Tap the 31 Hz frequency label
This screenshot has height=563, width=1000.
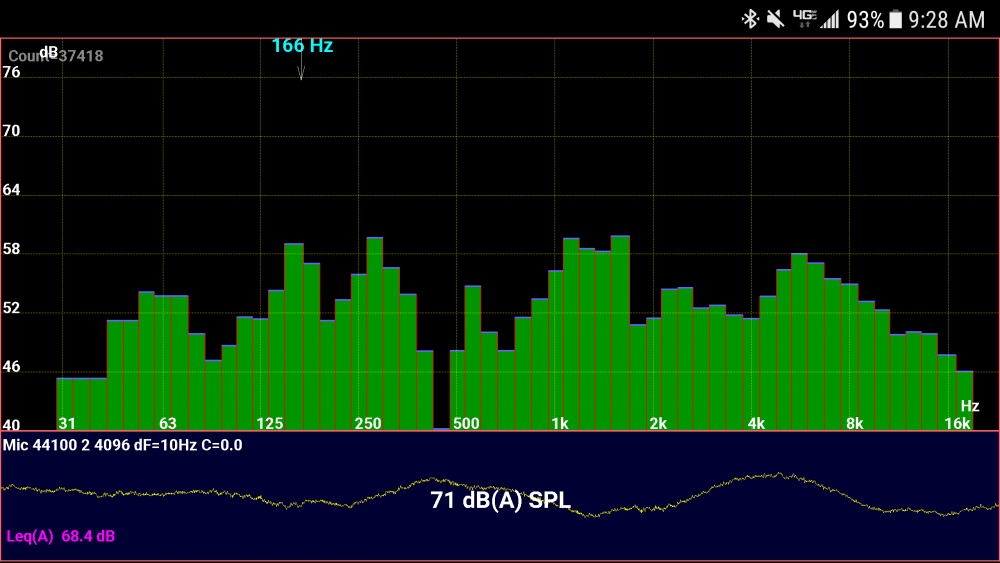(x=67, y=423)
